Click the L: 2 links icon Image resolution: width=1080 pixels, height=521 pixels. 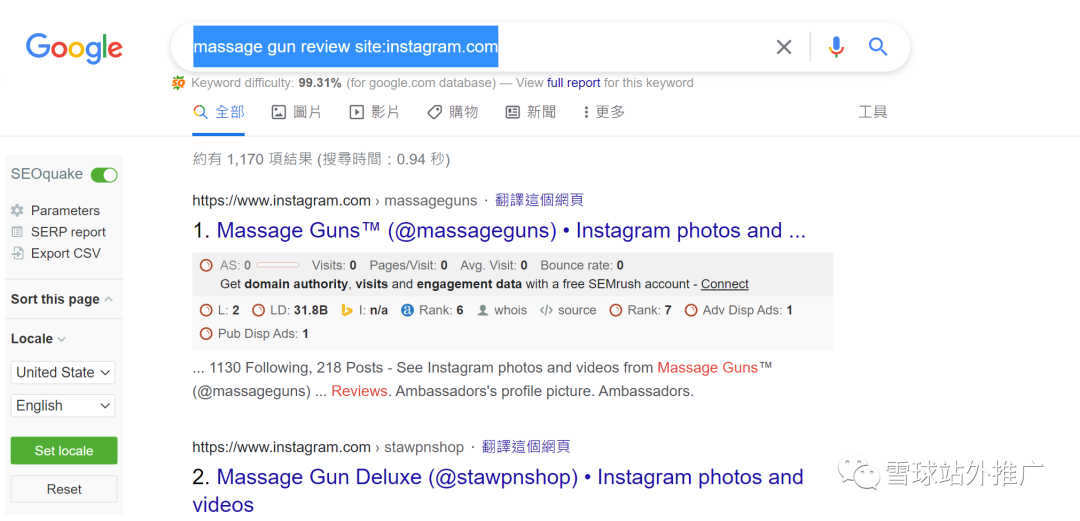point(206,310)
